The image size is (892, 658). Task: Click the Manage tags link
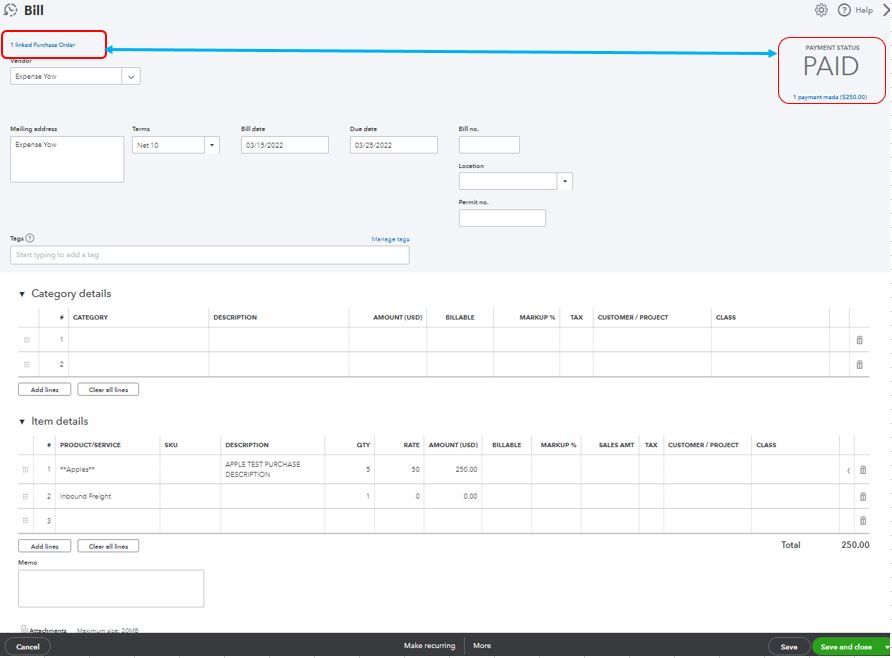pos(390,239)
